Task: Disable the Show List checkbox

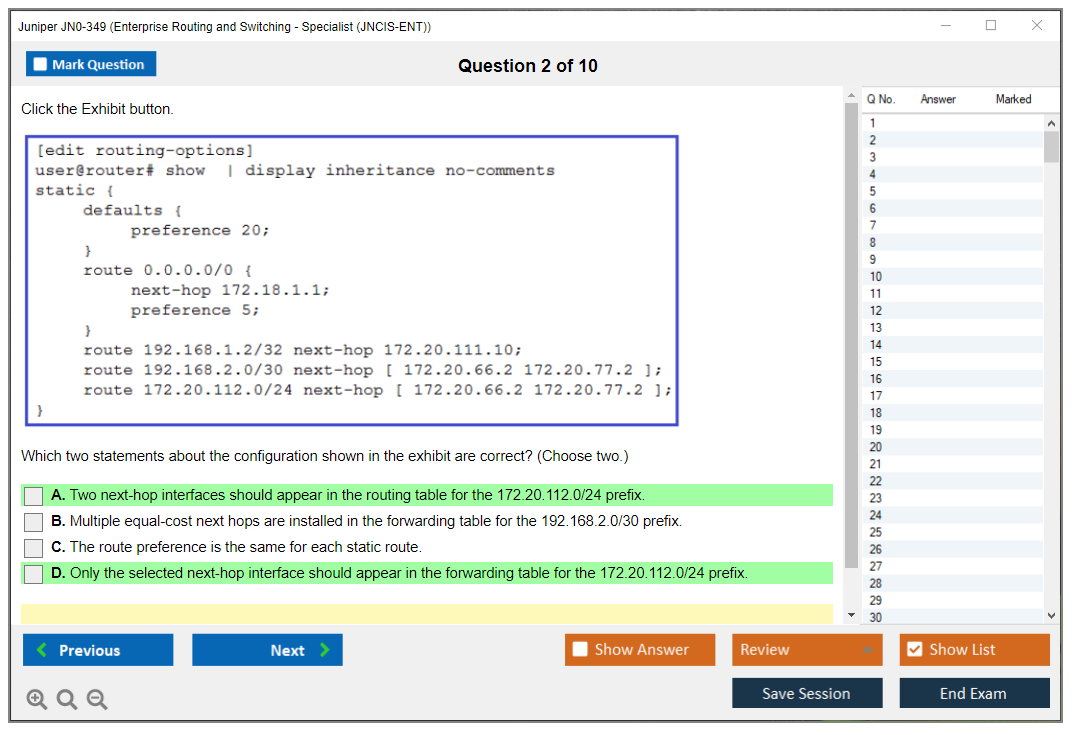Action: [914, 650]
